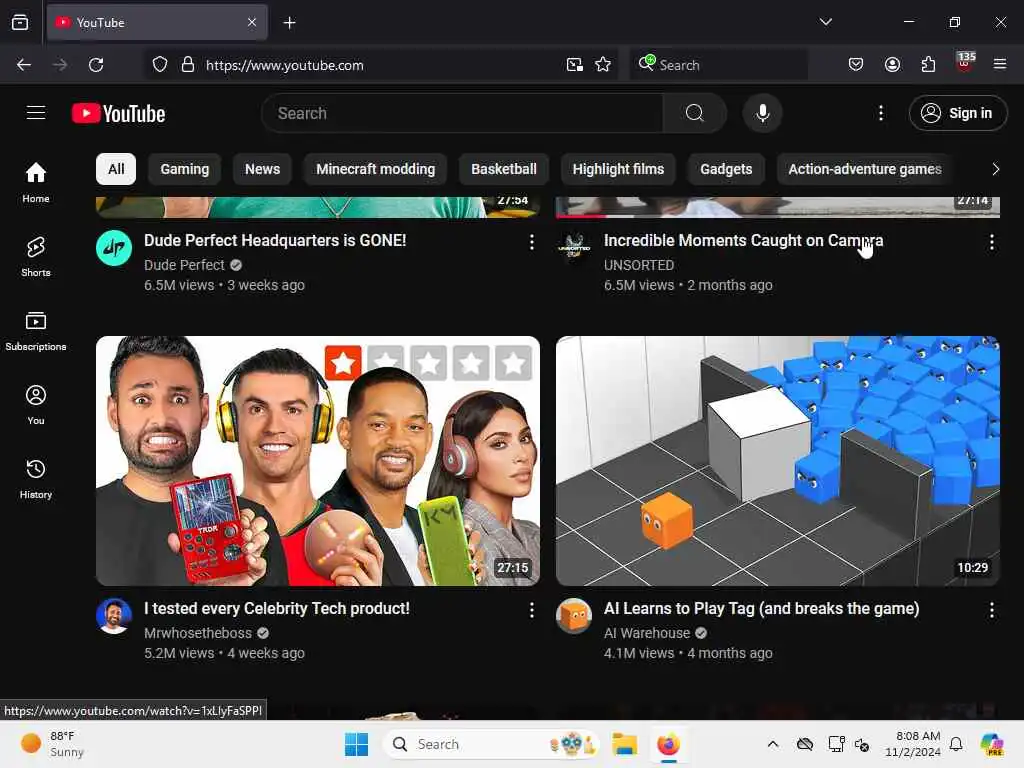Open the Firefox View icon
The width and height of the screenshot is (1024, 768).
click(x=20, y=23)
